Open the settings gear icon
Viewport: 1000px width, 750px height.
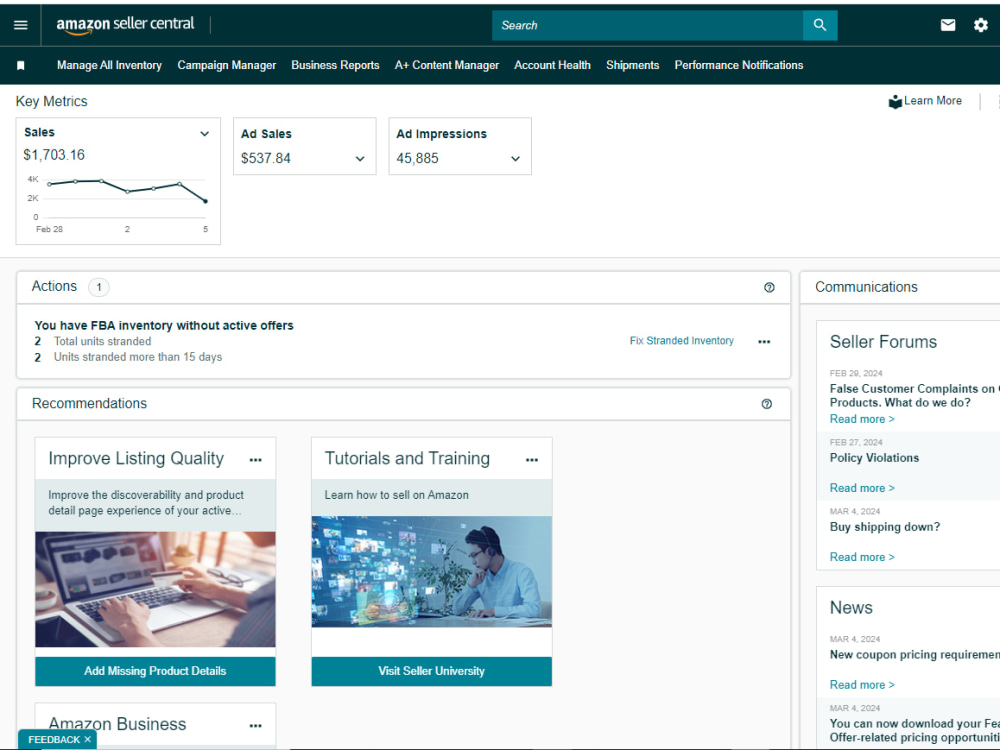click(x=981, y=25)
